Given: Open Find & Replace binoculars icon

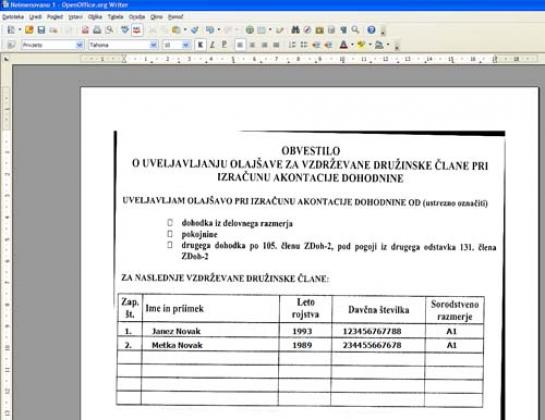Looking at the screenshot, I should (295, 30).
